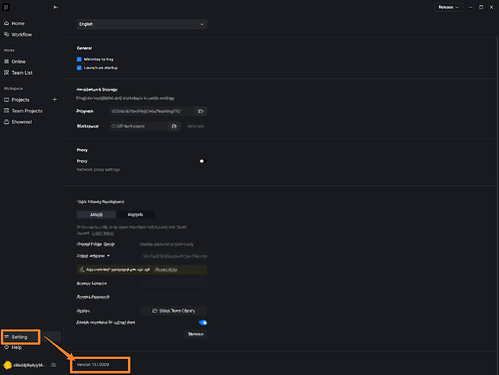The height and width of the screenshot is (375, 499).
Task: Open the Home page in sidebar
Action: pyautogui.click(x=18, y=23)
